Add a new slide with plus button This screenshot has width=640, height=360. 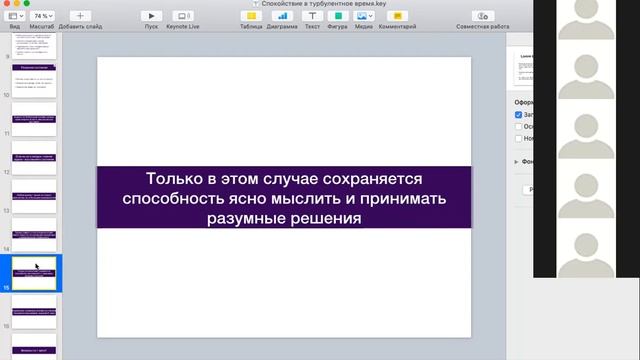coord(80,16)
